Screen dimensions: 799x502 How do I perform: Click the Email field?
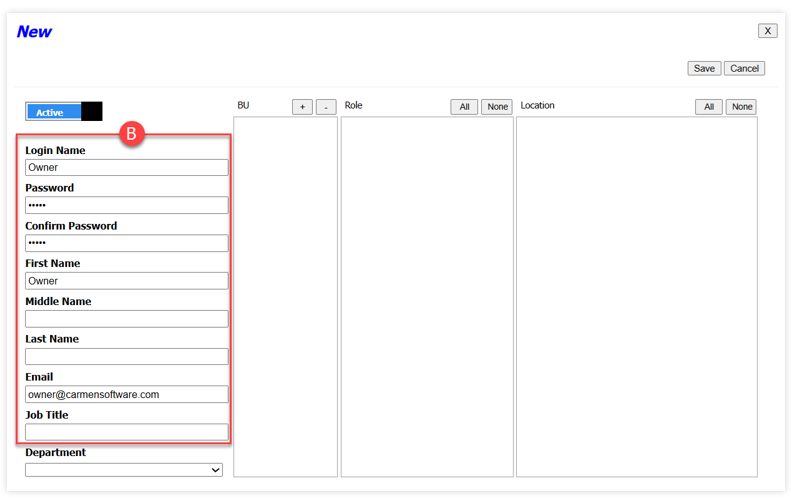tap(126, 395)
